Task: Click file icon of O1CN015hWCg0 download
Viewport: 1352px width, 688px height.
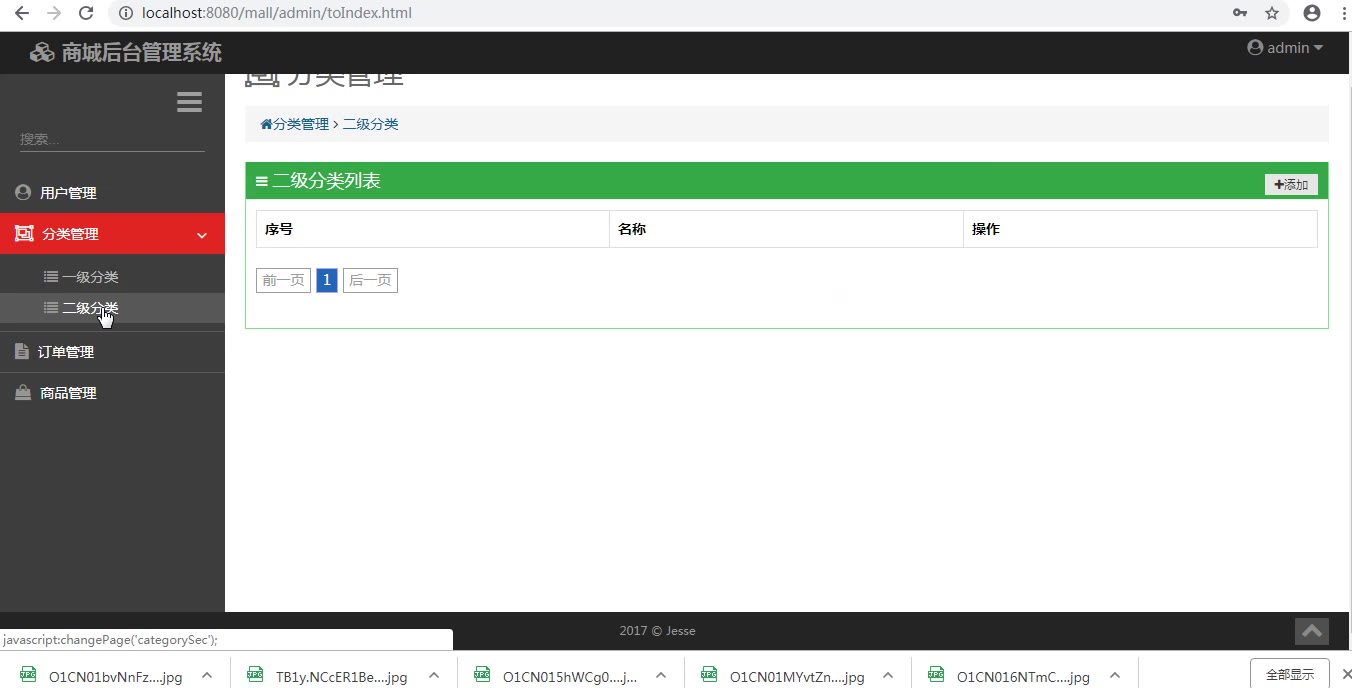Action: tap(482, 675)
